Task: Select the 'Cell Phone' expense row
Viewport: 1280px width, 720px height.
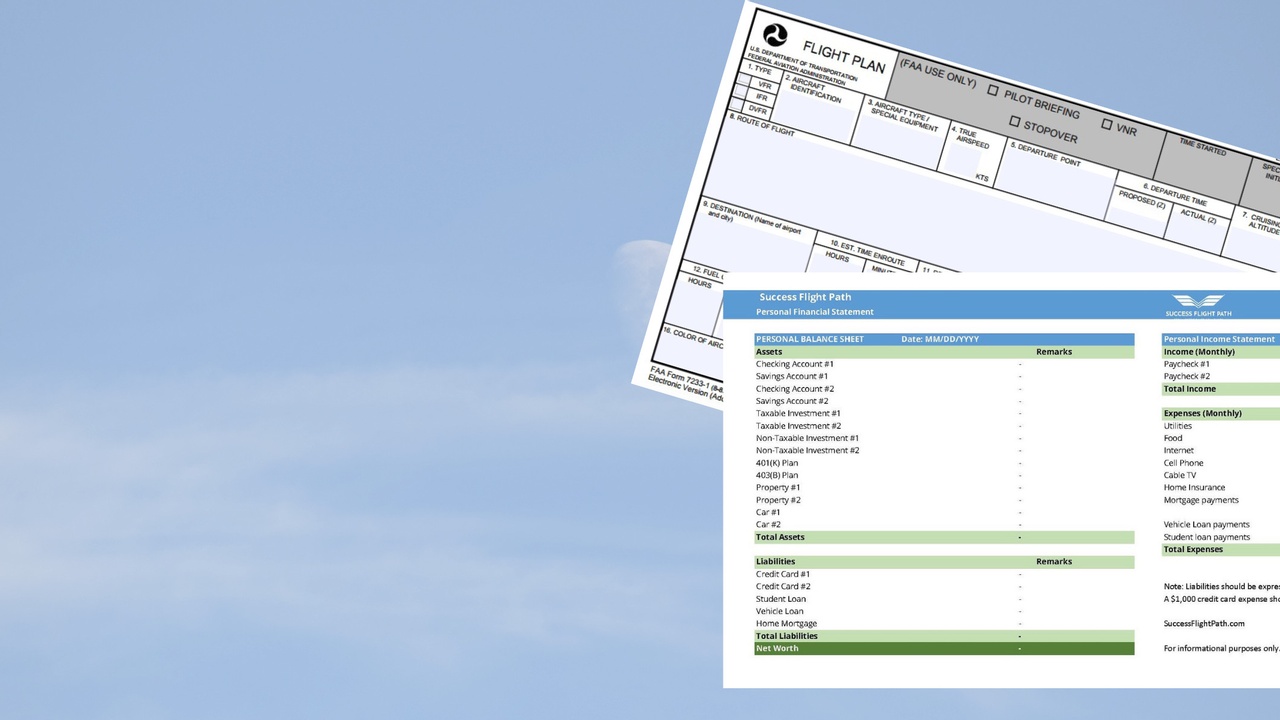Action: point(1220,463)
